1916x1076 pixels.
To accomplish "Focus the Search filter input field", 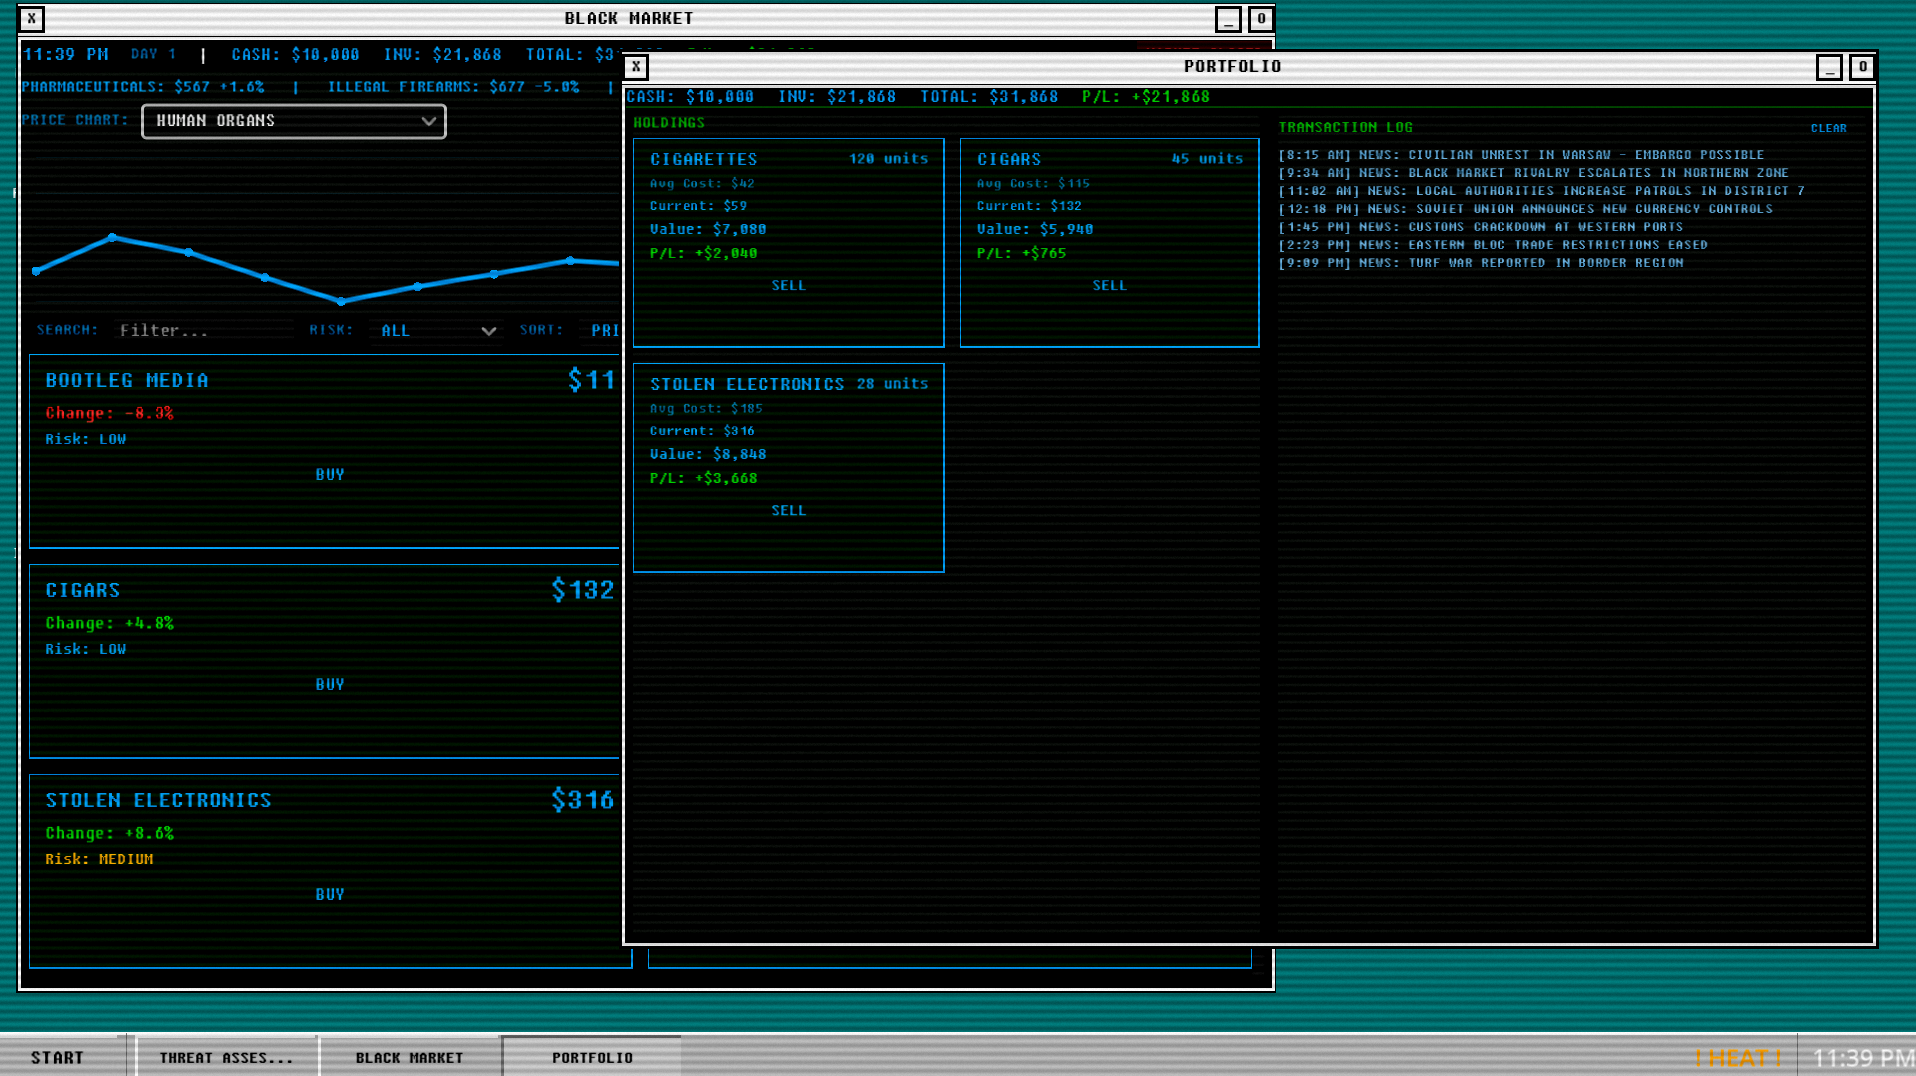I will (204, 330).
